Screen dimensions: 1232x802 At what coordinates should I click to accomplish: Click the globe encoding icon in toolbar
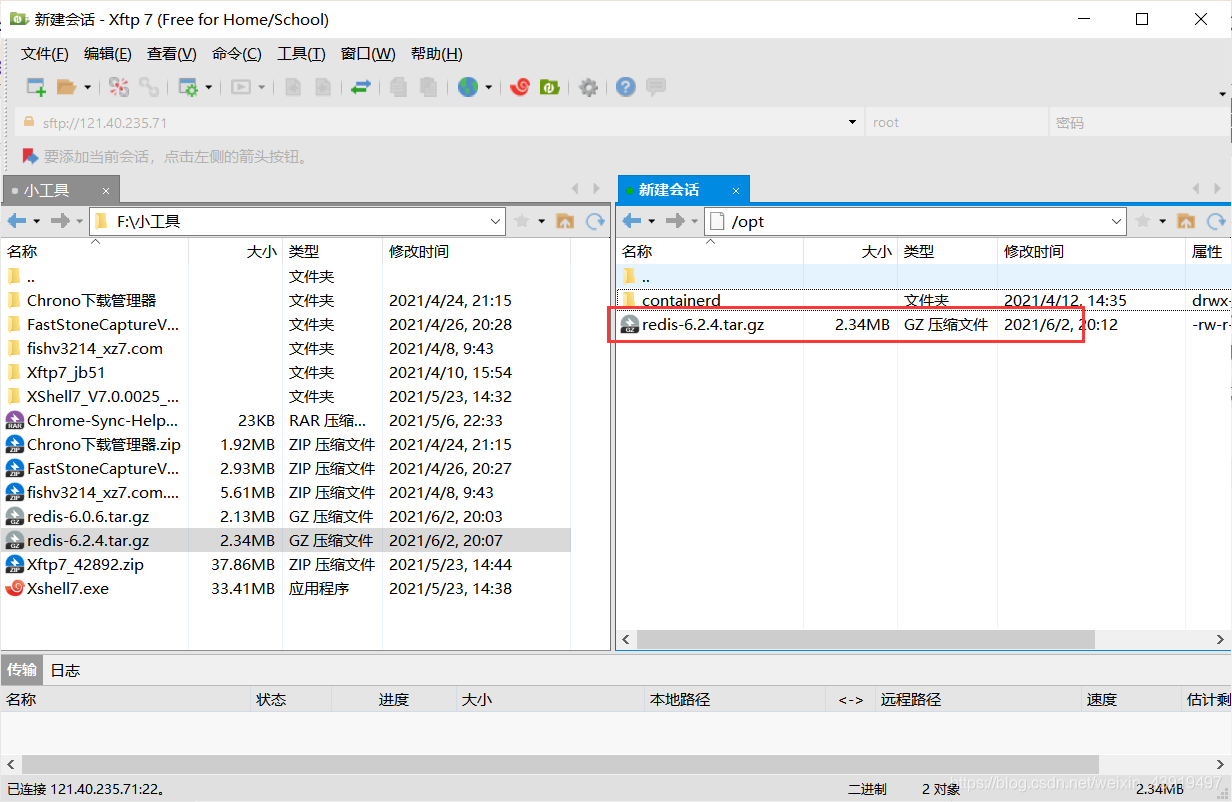(468, 87)
